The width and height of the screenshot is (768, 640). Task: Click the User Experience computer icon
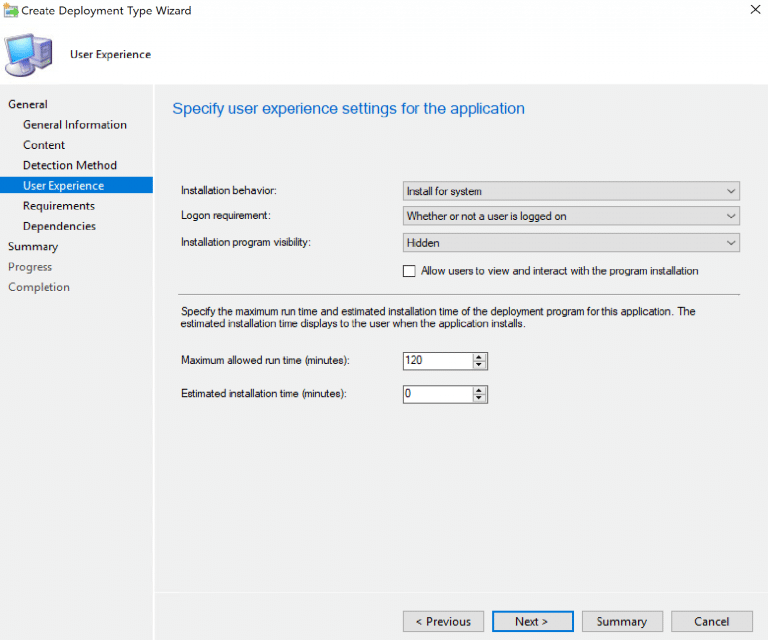pos(32,54)
